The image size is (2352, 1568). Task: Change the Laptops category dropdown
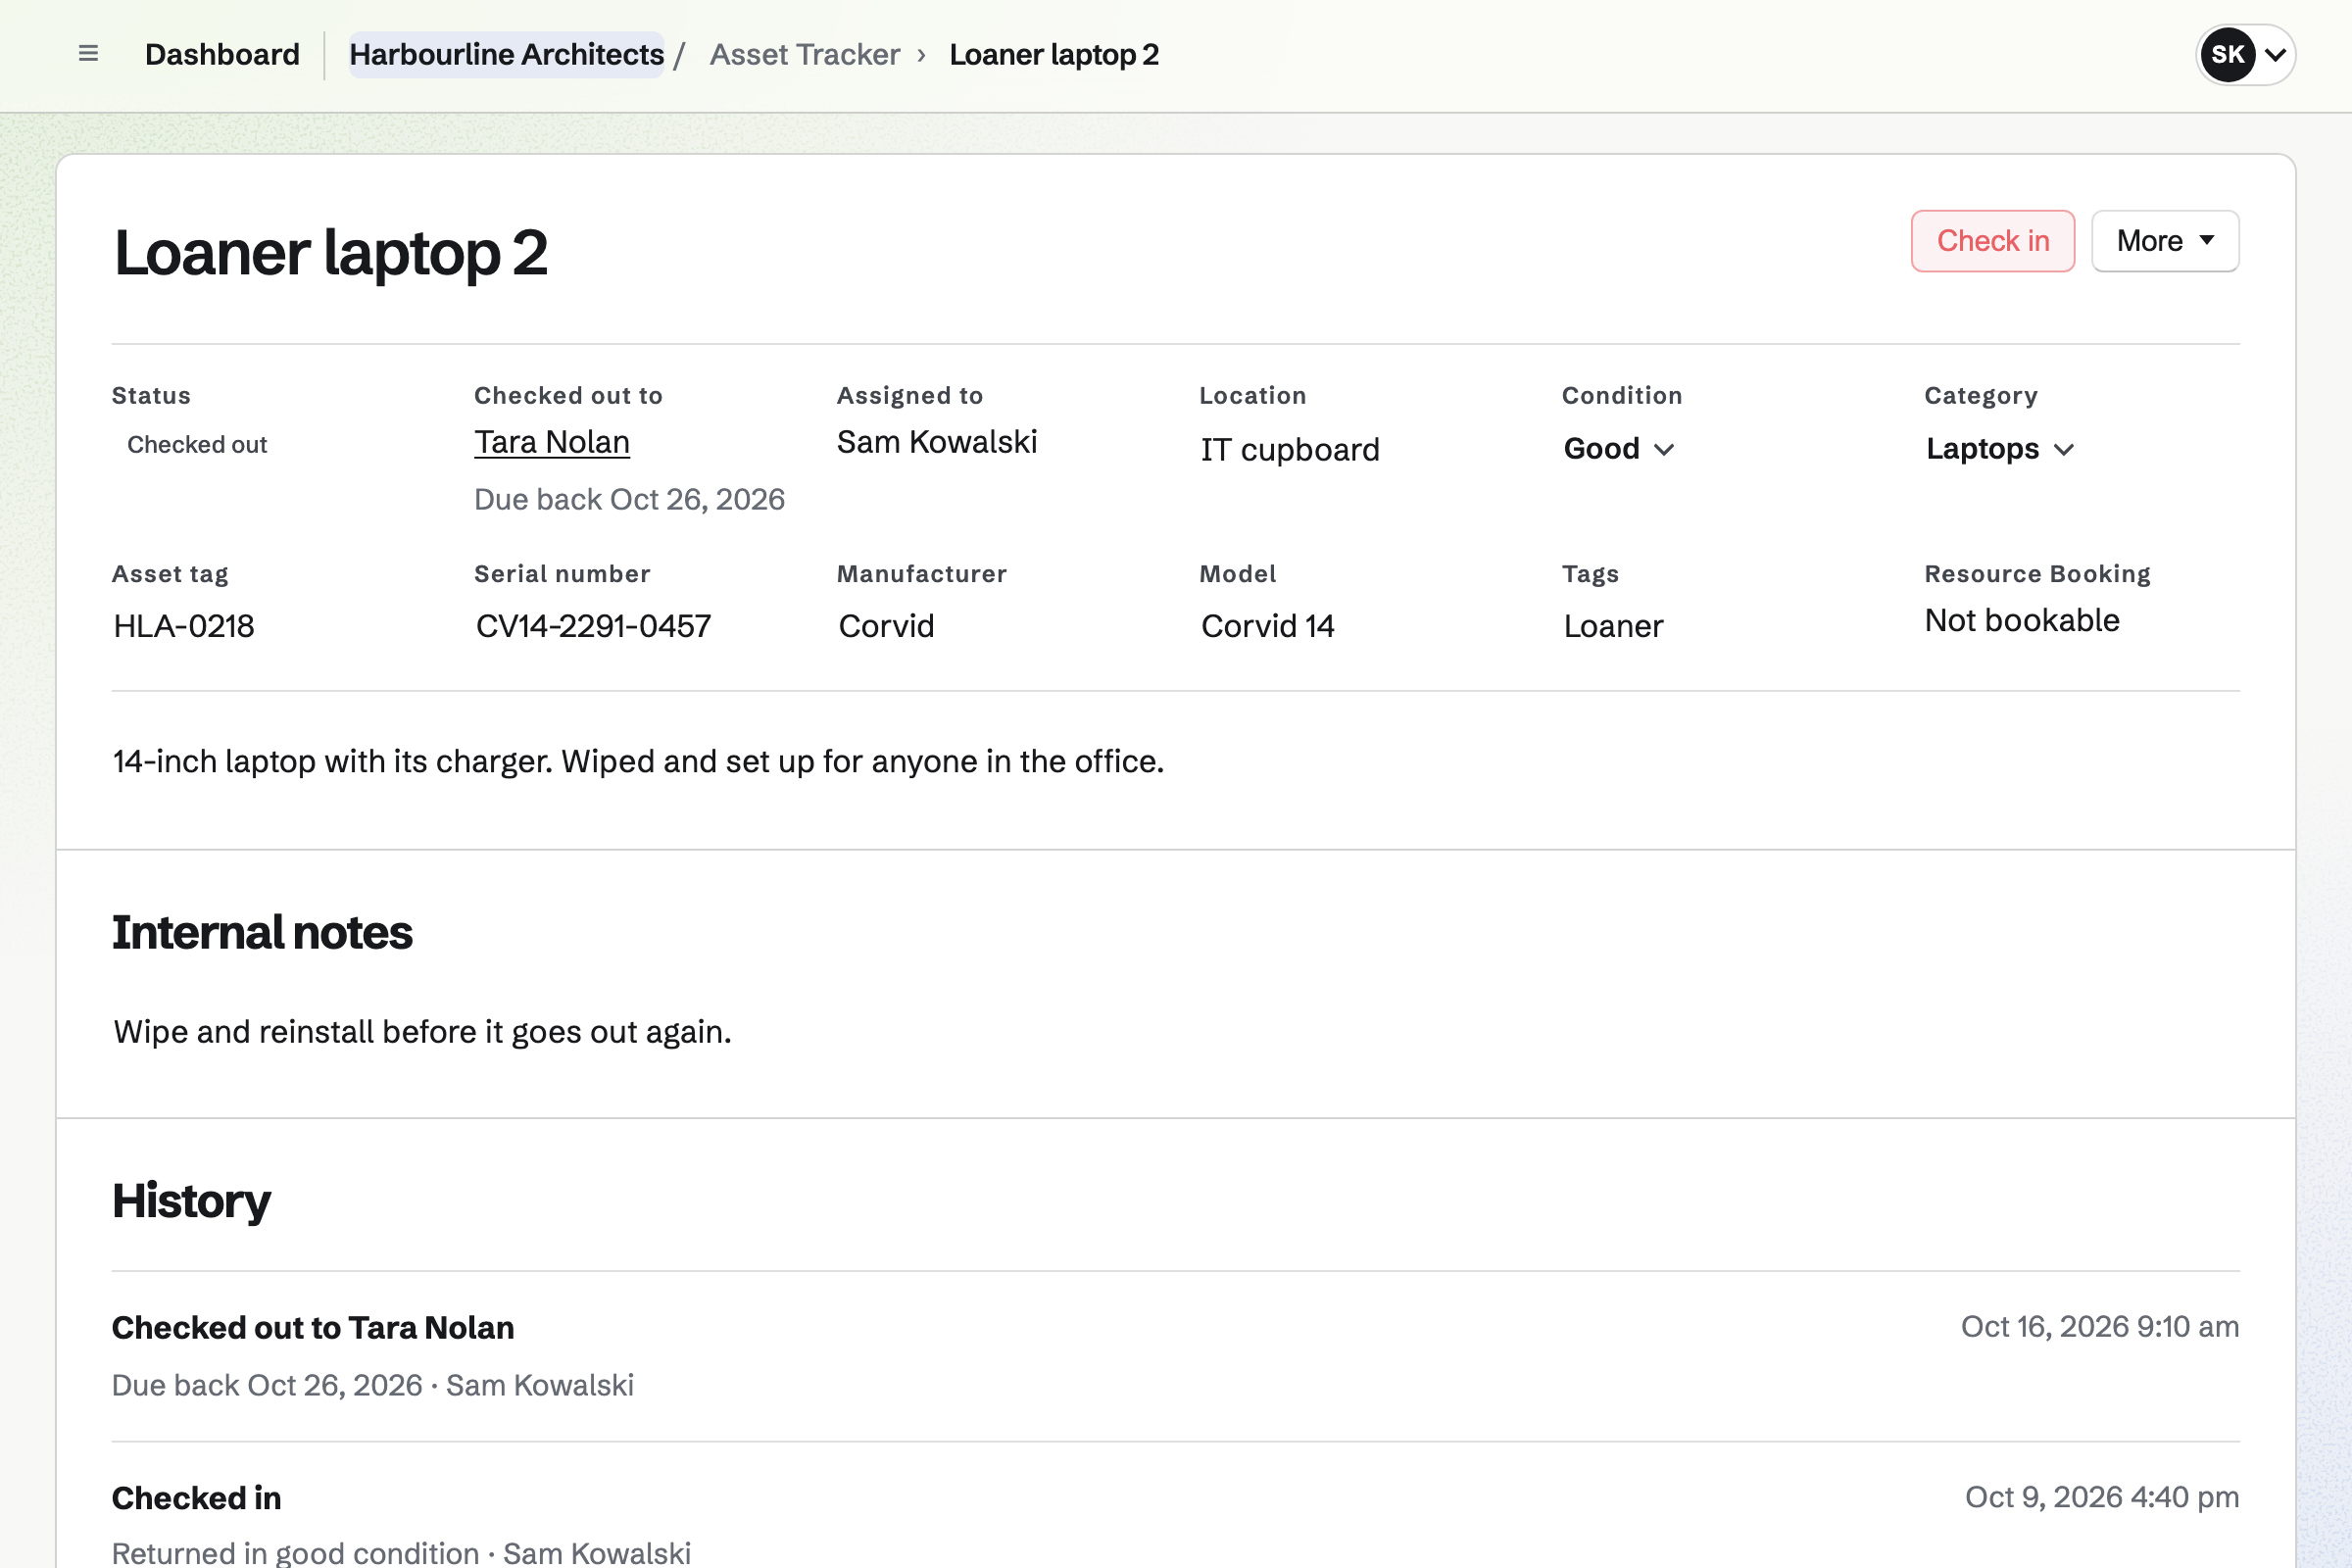[2000, 449]
